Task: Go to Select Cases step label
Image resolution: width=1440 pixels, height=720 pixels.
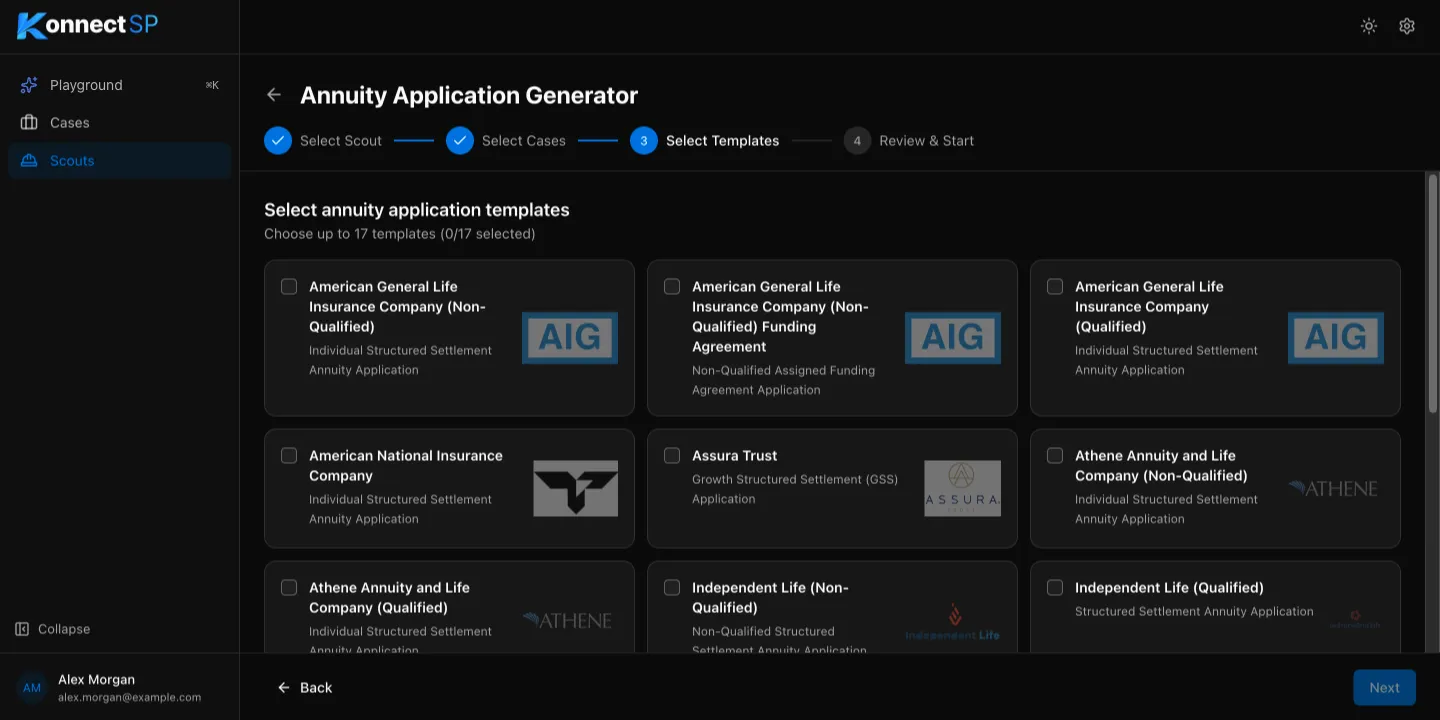Action: coord(524,140)
